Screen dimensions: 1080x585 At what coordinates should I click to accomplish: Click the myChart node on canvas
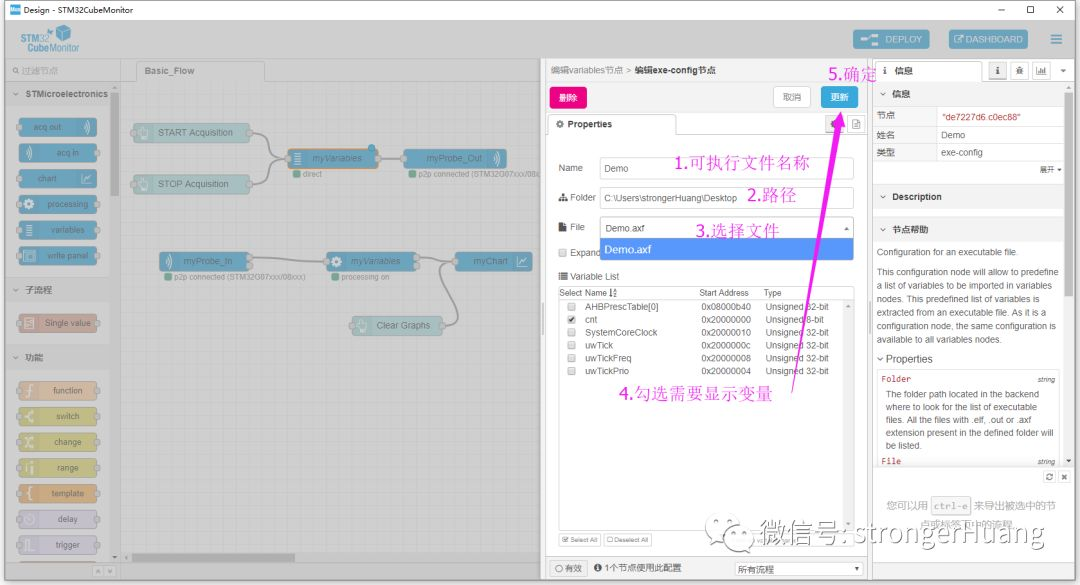click(x=493, y=261)
